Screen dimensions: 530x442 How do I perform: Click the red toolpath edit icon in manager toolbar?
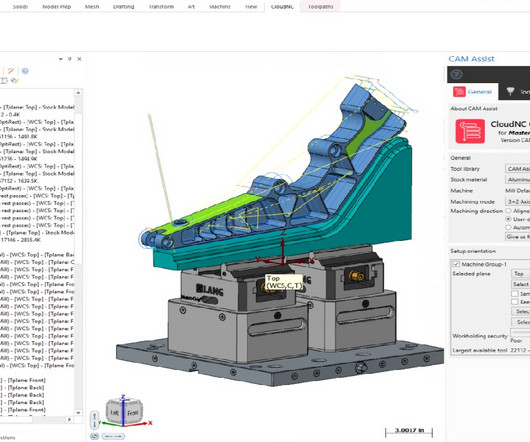pyautogui.click(x=11, y=71)
